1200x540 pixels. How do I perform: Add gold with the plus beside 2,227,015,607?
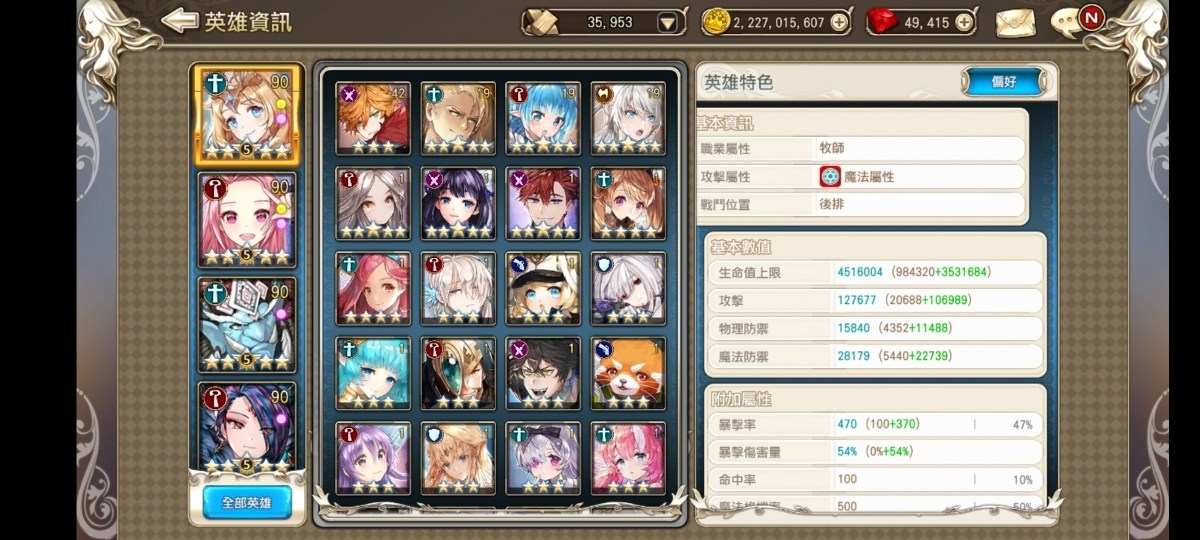point(838,22)
